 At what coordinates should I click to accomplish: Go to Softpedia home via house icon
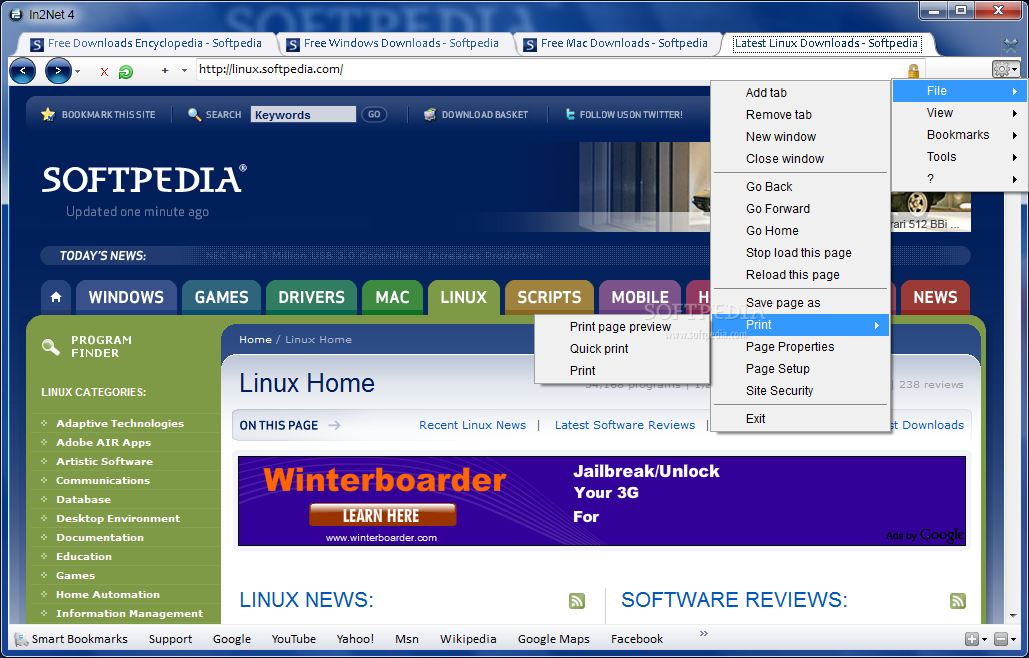[56, 297]
